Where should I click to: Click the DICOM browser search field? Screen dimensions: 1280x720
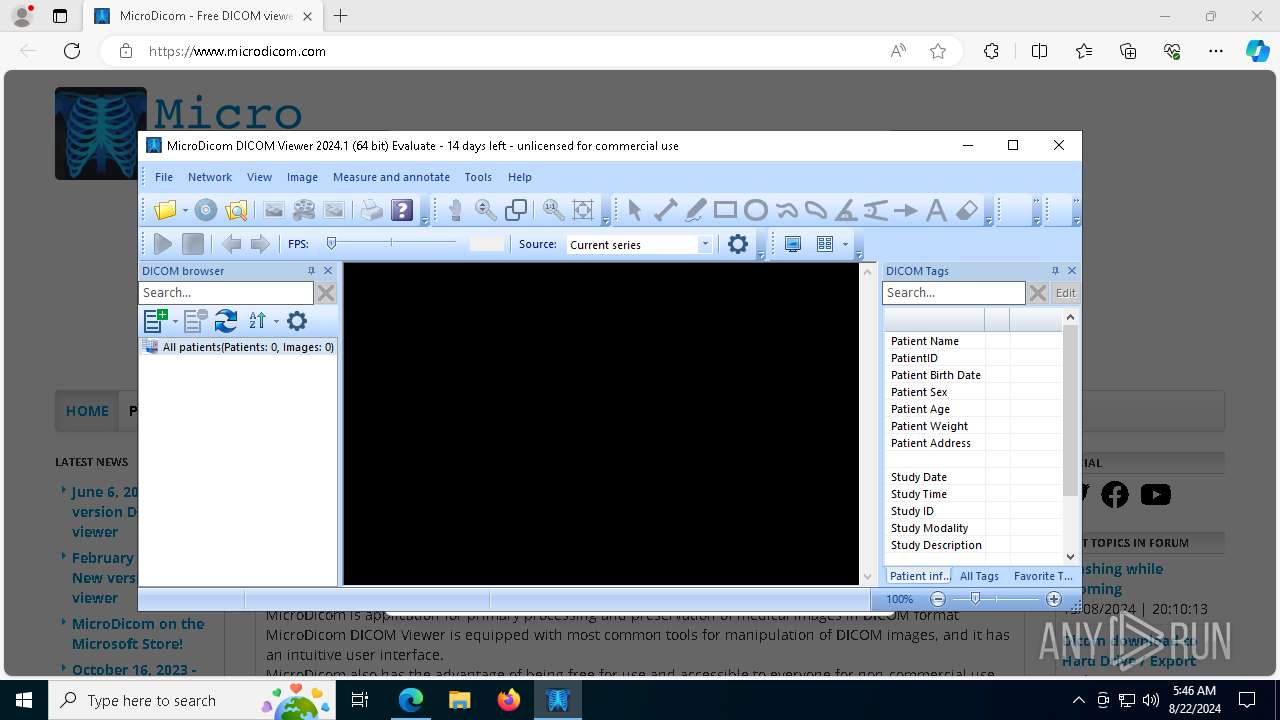pos(226,293)
